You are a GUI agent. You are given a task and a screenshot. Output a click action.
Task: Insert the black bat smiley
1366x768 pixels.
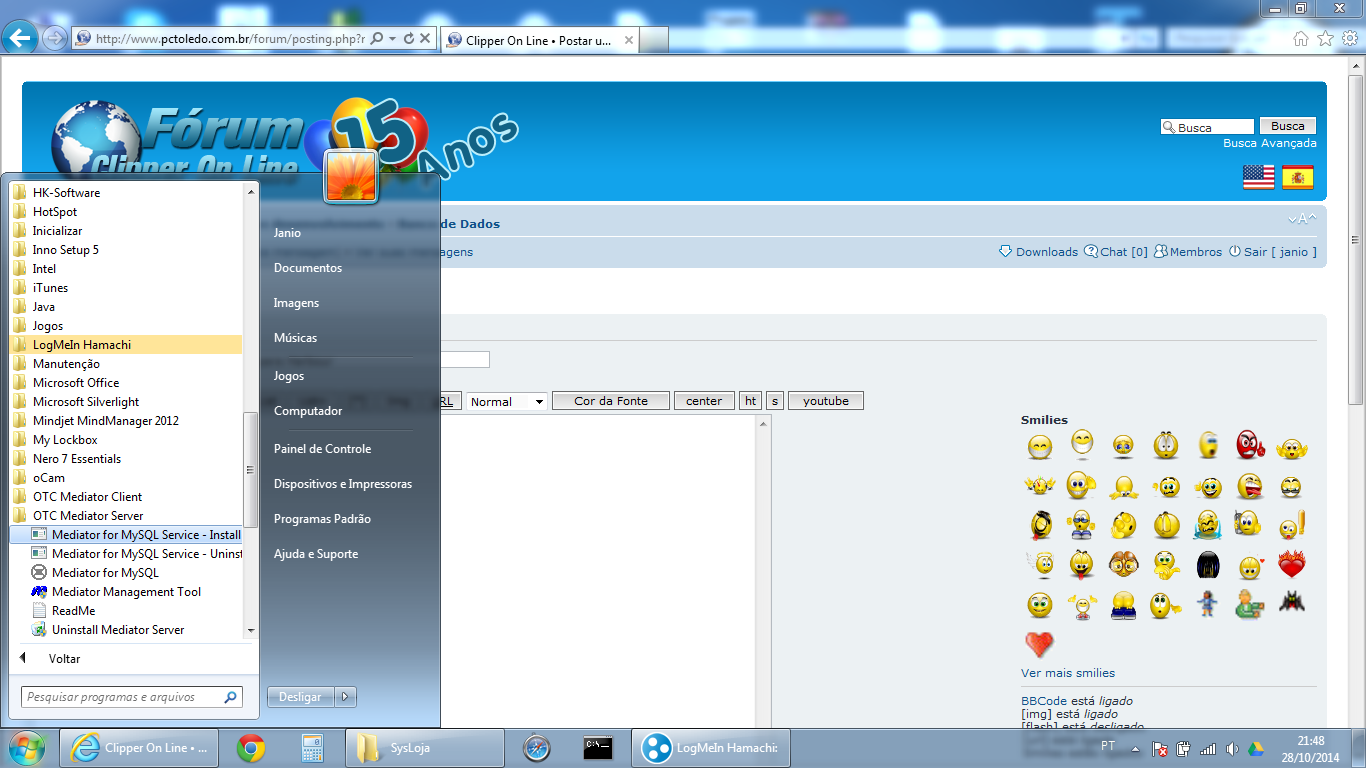(1292, 603)
